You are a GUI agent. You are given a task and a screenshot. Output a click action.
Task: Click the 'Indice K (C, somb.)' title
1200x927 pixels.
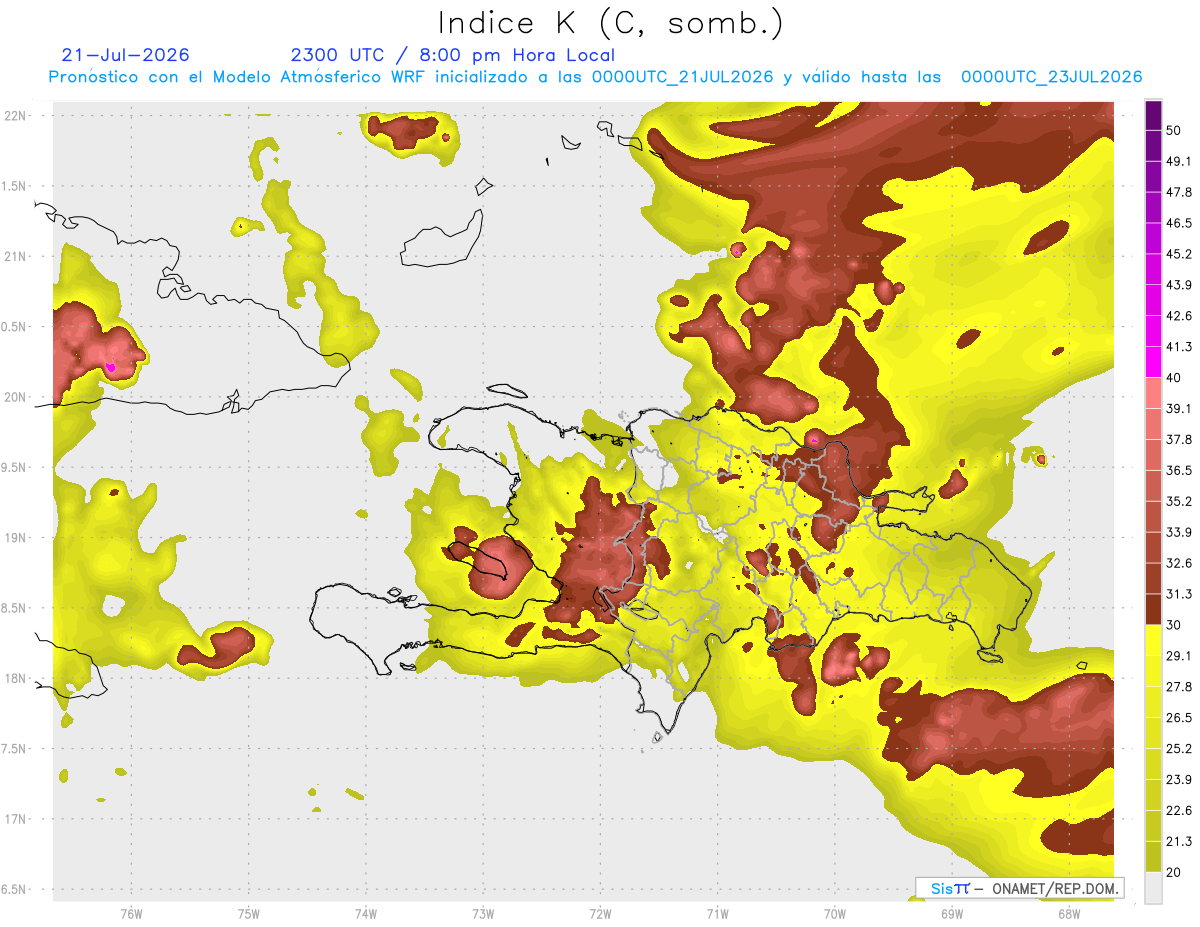click(610, 24)
